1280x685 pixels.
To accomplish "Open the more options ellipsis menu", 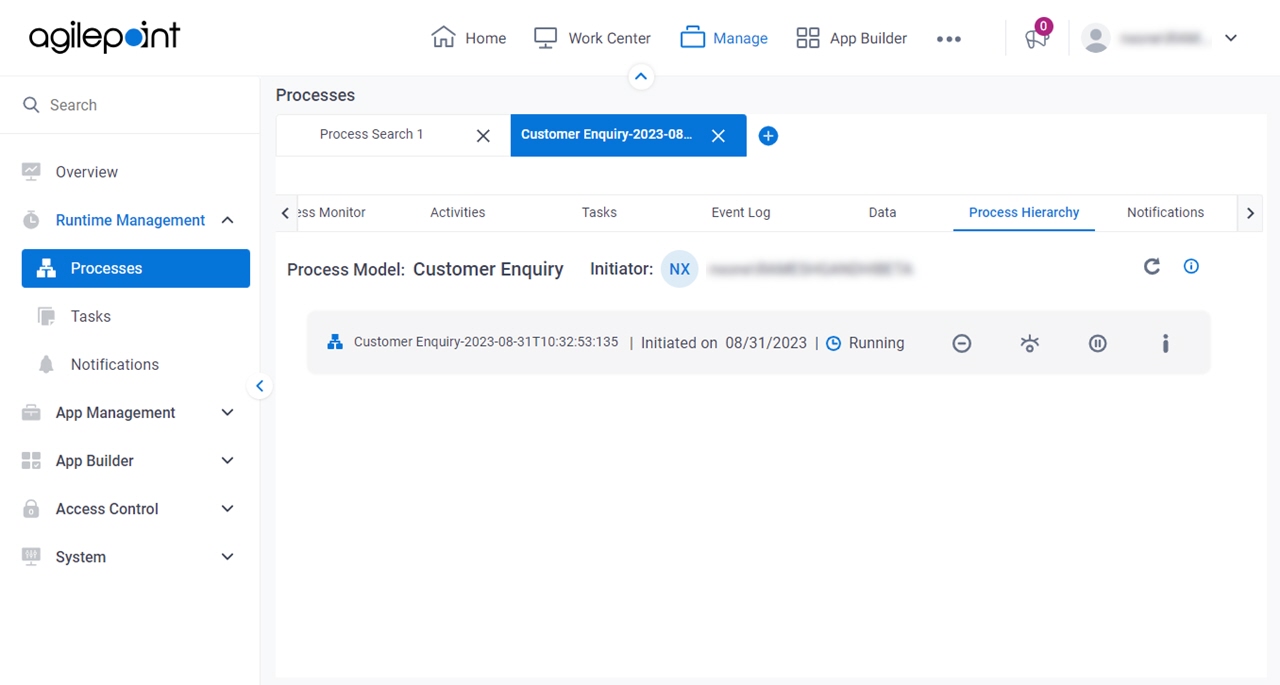I will point(948,39).
